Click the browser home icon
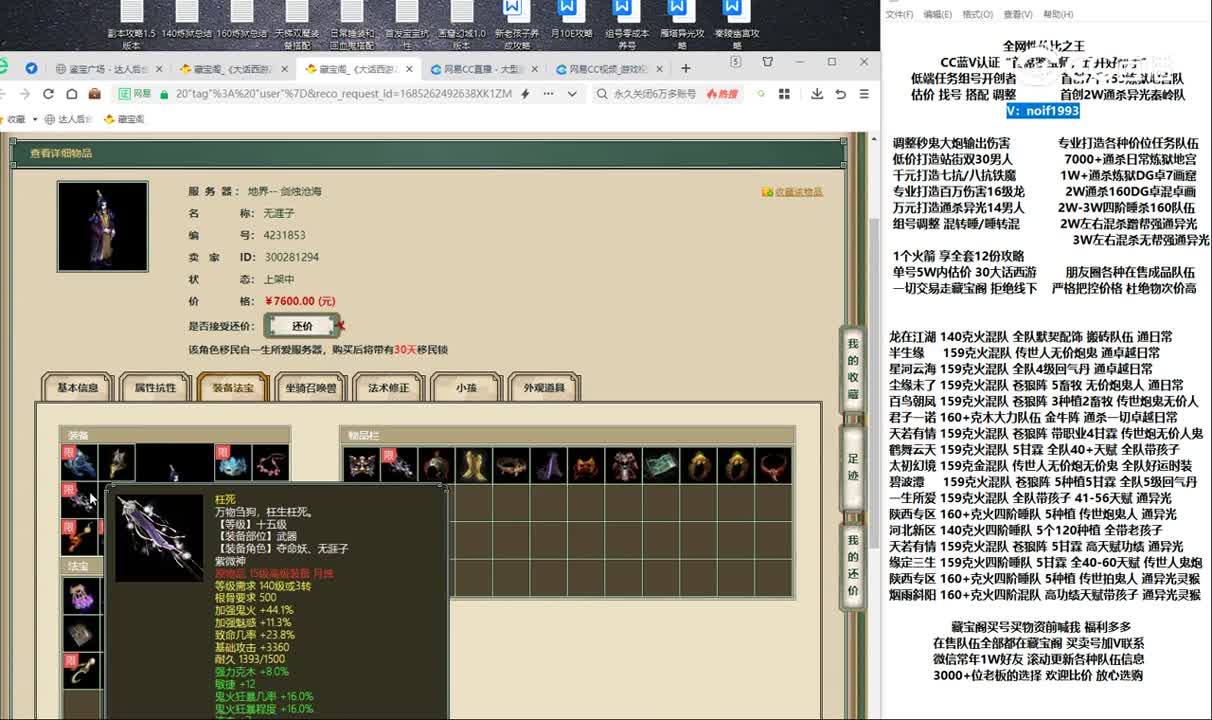Viewport: 1212px width, 720px height. (71, 94)
